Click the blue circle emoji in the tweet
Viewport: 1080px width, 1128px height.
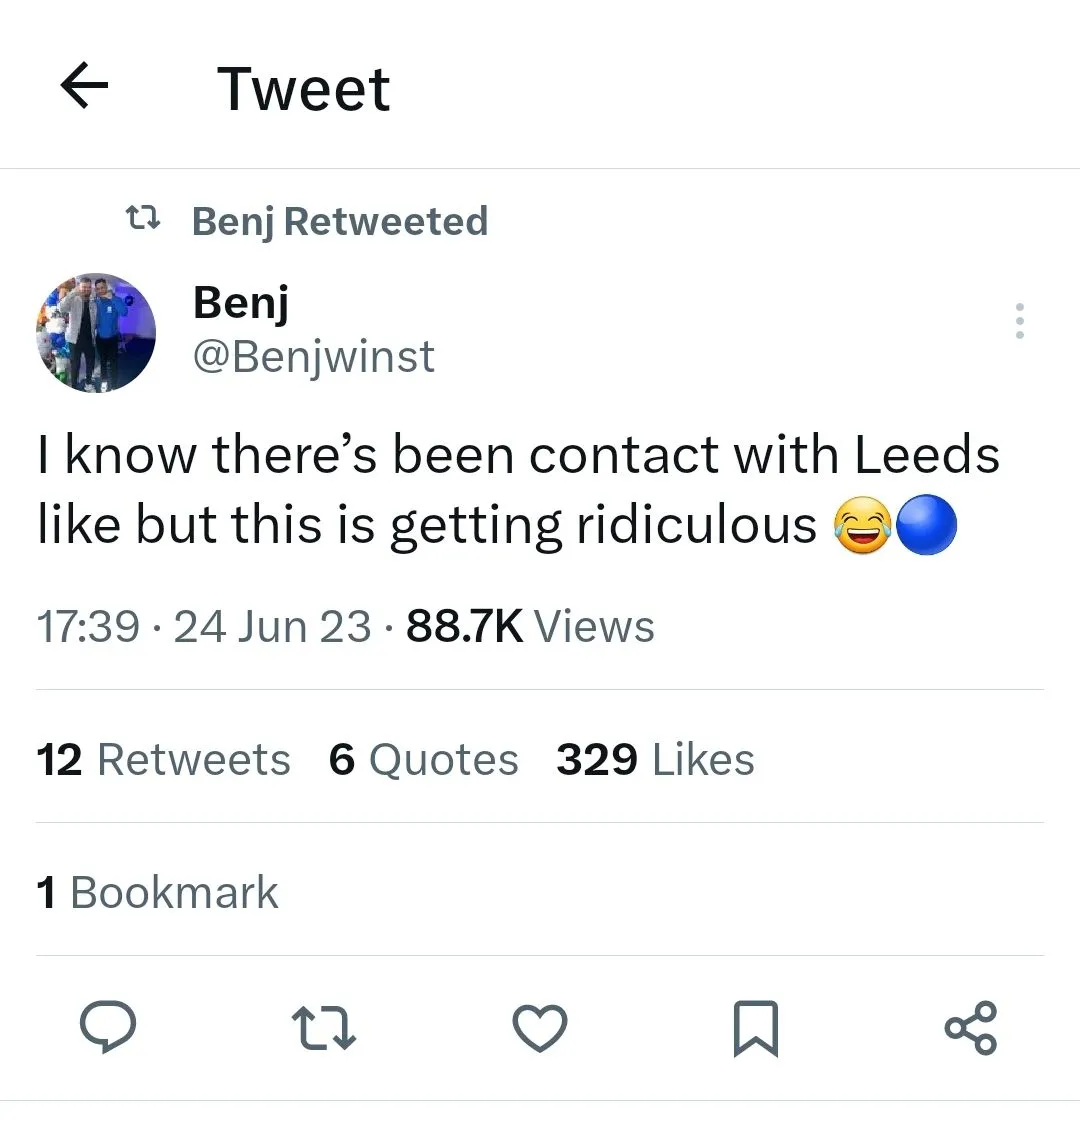tap(927, 527)
